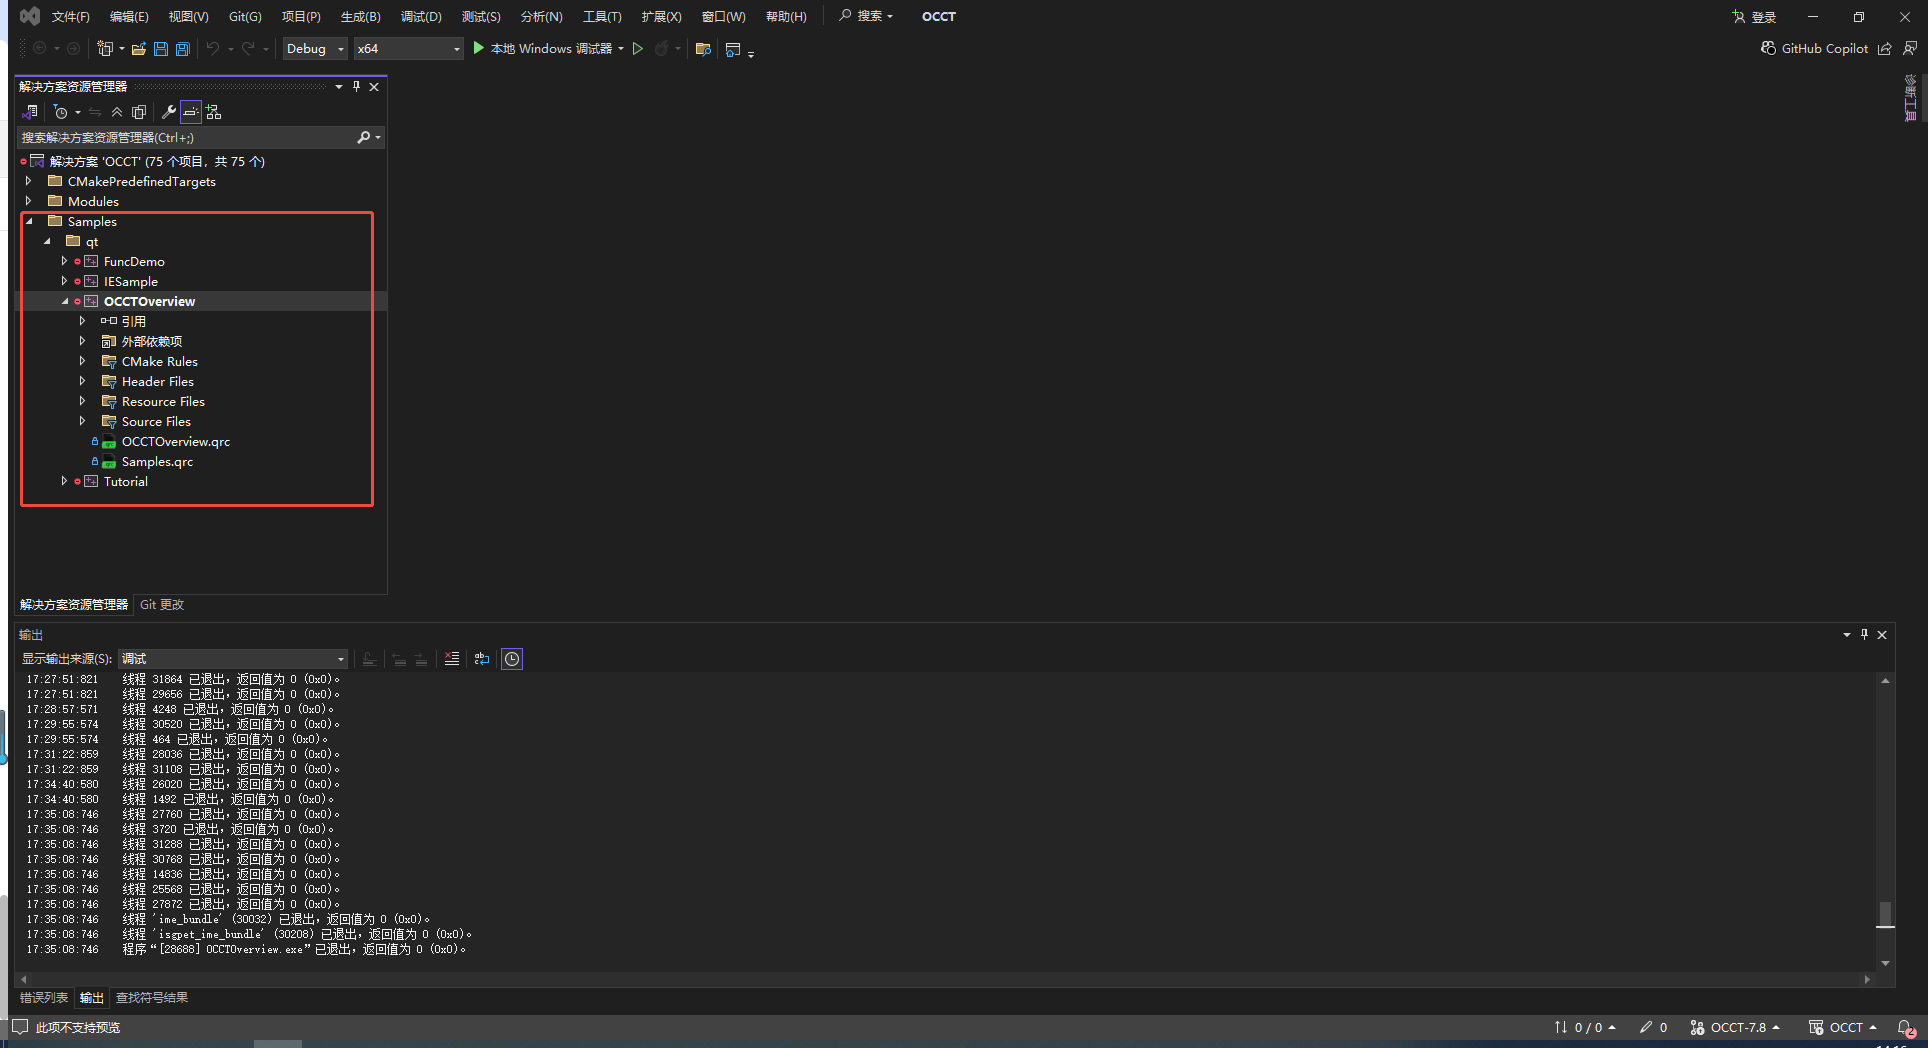
Task: Click the OCCT-7.8 branch button
Action: click(1735, 1027)
